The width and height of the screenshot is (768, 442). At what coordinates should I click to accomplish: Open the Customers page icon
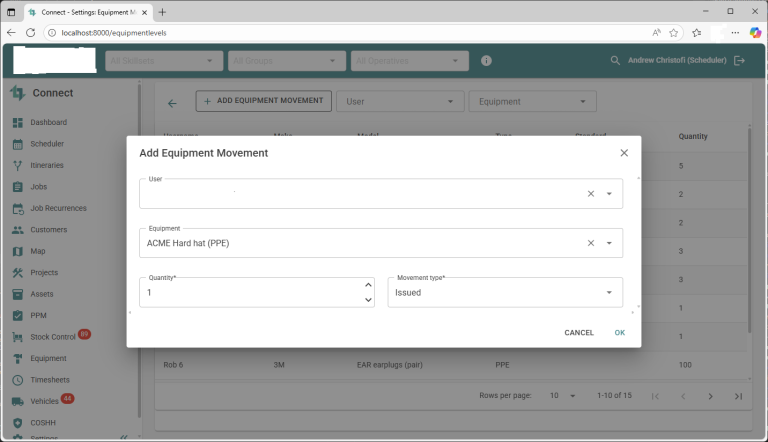18,230
